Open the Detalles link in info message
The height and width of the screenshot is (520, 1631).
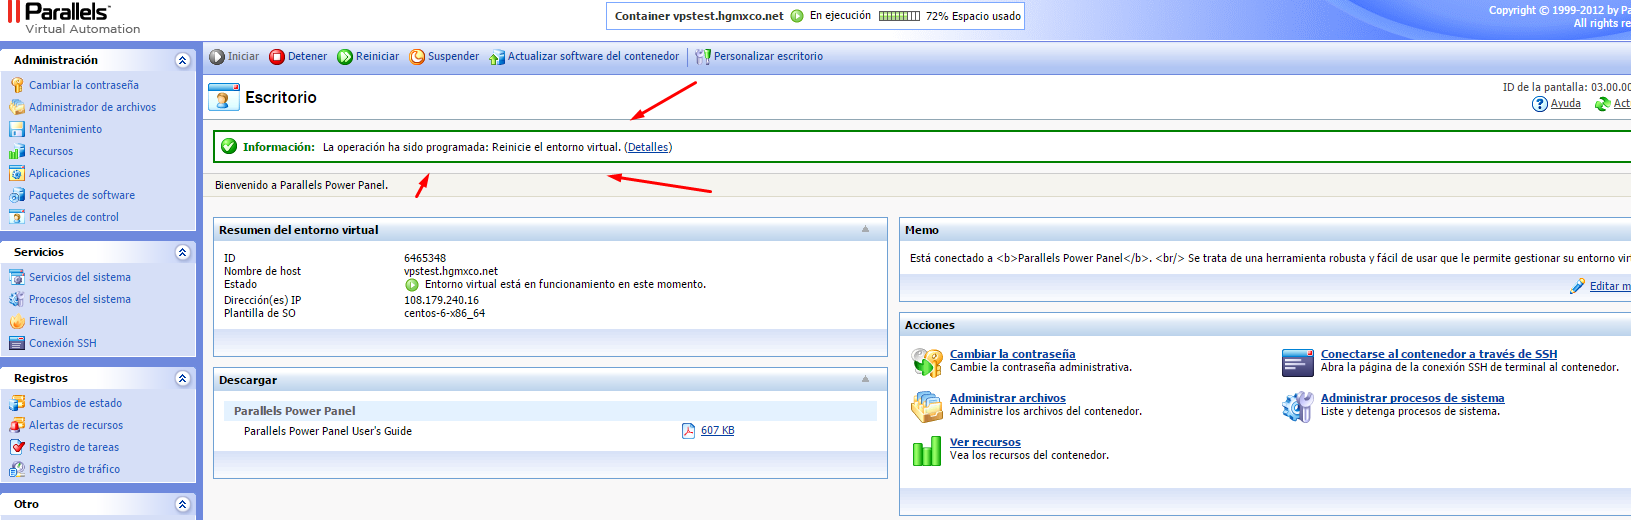(648, 147)
